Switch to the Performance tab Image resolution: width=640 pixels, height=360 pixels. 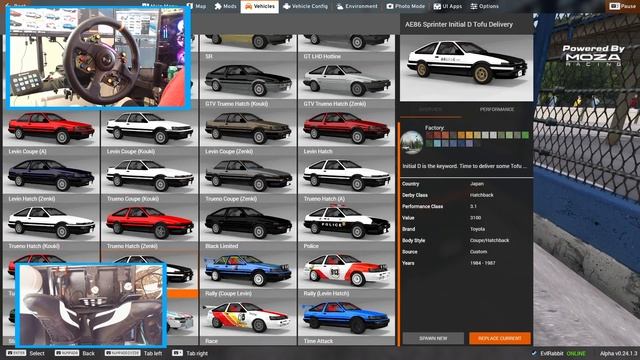click(497, 109)
